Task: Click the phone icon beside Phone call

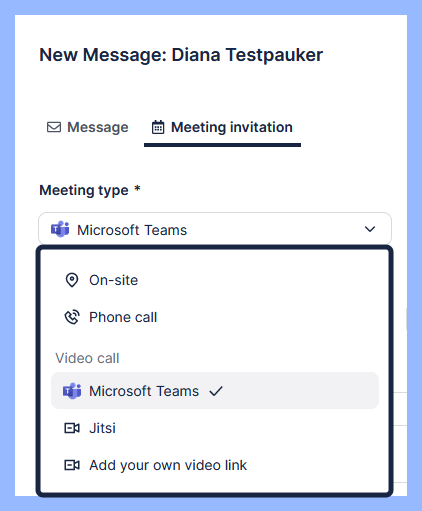Action: point(72,317)
